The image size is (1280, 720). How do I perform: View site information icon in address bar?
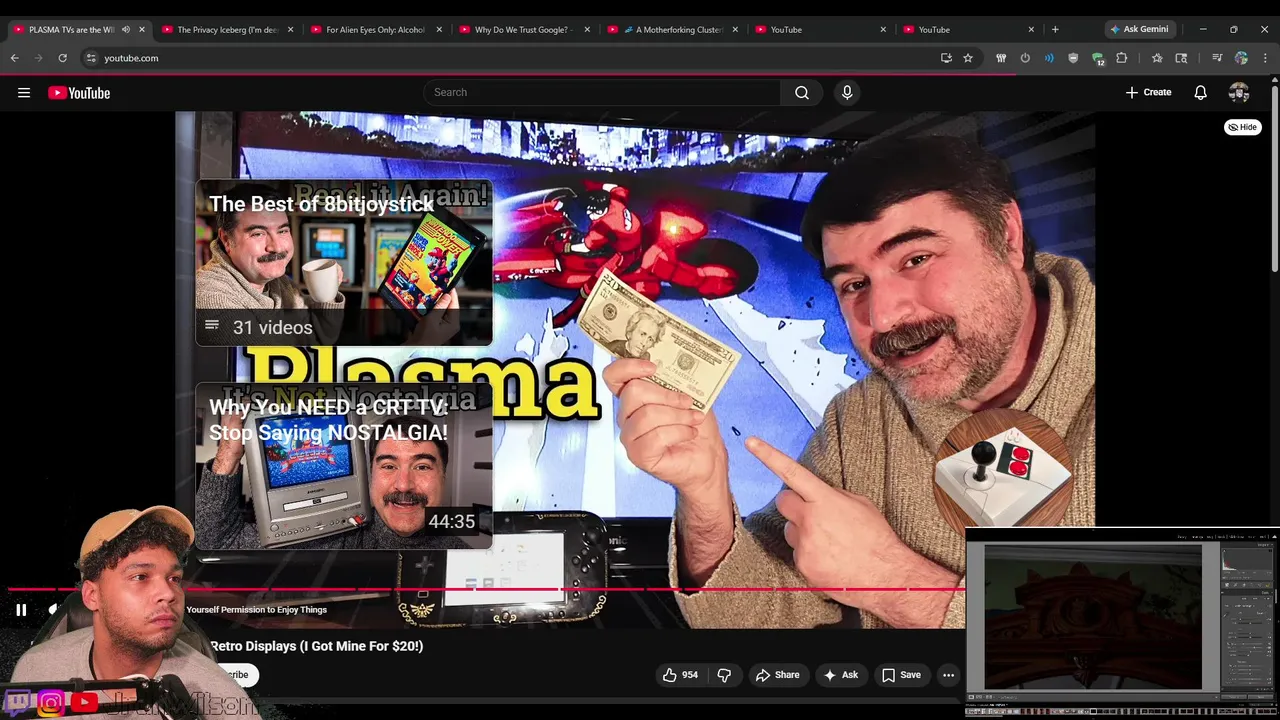tap(91, 58)
